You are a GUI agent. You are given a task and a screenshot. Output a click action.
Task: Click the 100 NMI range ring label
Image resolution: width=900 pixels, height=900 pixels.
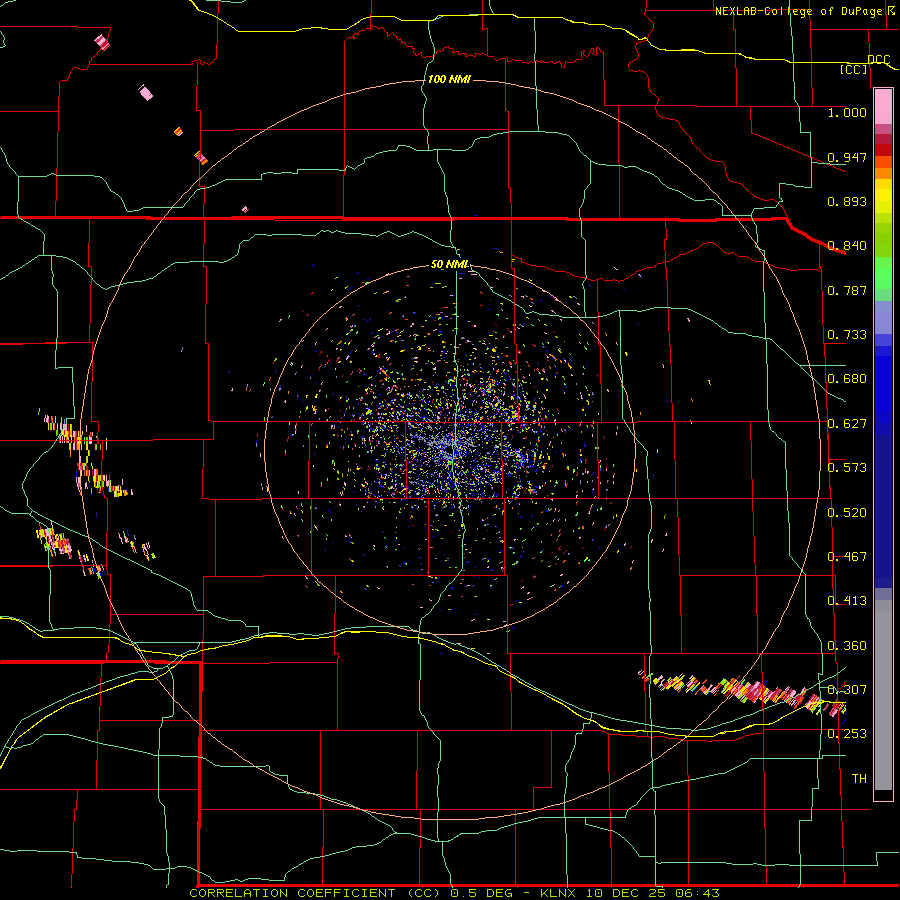[x=449, y=79]
